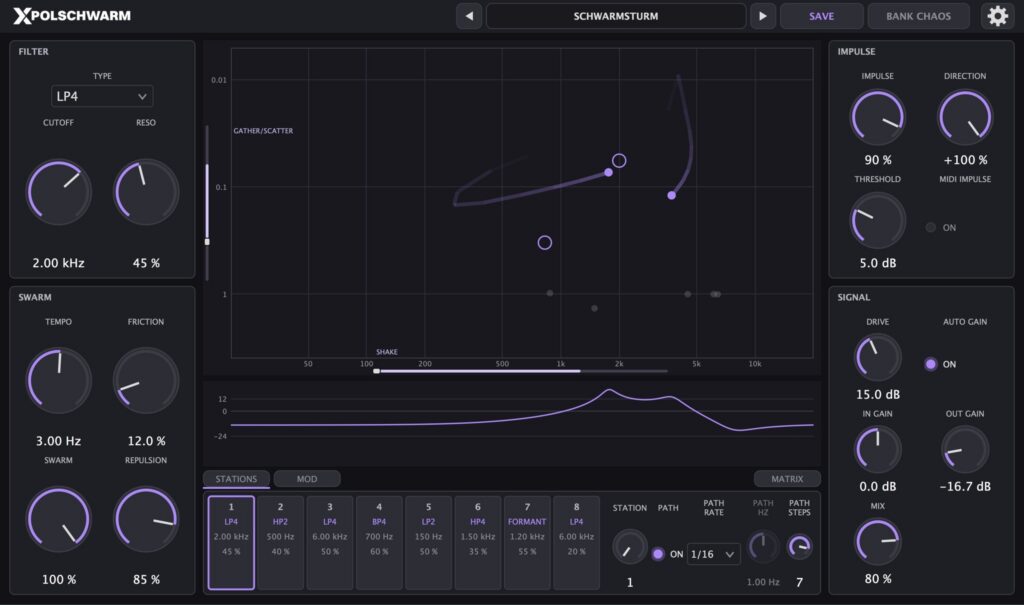Viewport: 1024px width, 605px height.
Task: Toggle MIDI Impulse on
Action: [x=931, y=227]
